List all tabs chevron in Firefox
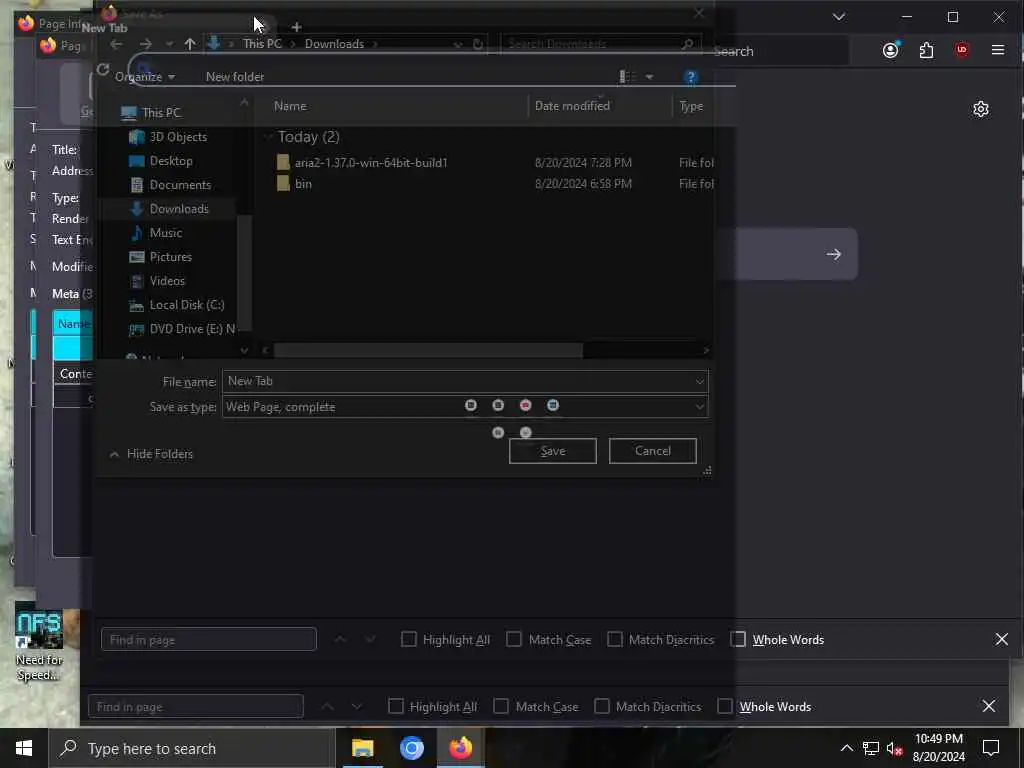The height and width of the screenshot is (768, 1024). tap(839, 17)
